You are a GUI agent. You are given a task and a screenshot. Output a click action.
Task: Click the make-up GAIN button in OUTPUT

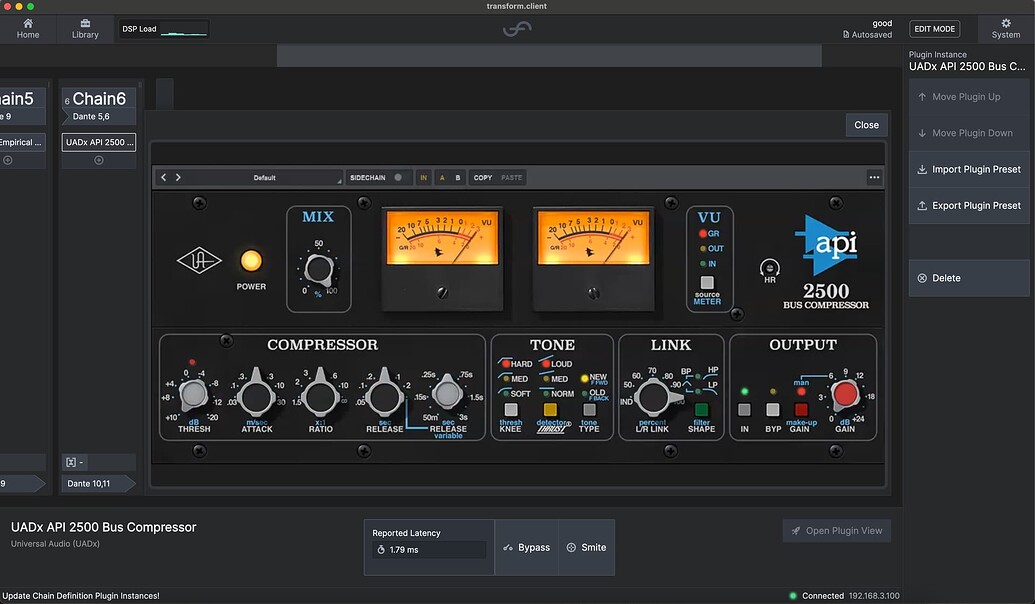pos(801,409)
